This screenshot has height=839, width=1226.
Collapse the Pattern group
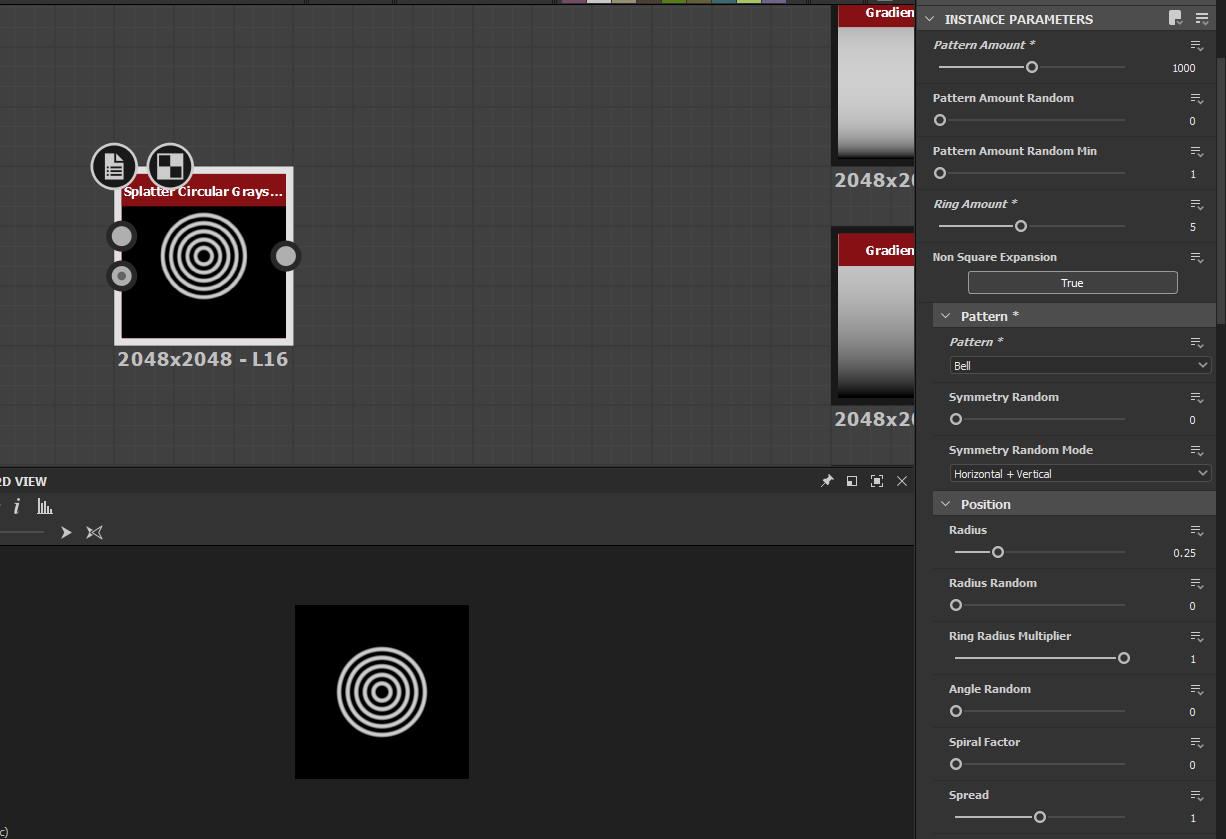click(x=946, y=316)
